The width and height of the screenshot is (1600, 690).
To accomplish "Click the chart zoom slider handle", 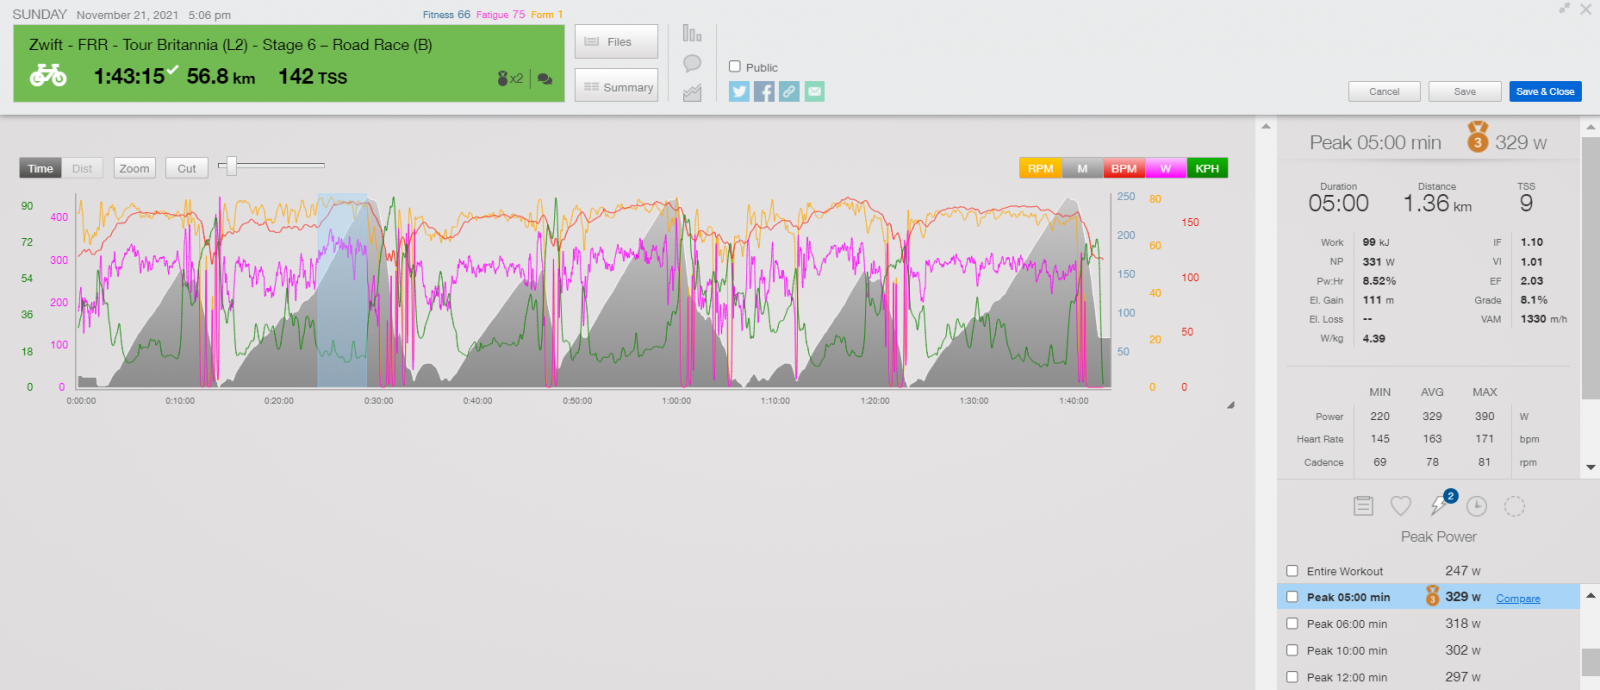I will click(231, 166).
